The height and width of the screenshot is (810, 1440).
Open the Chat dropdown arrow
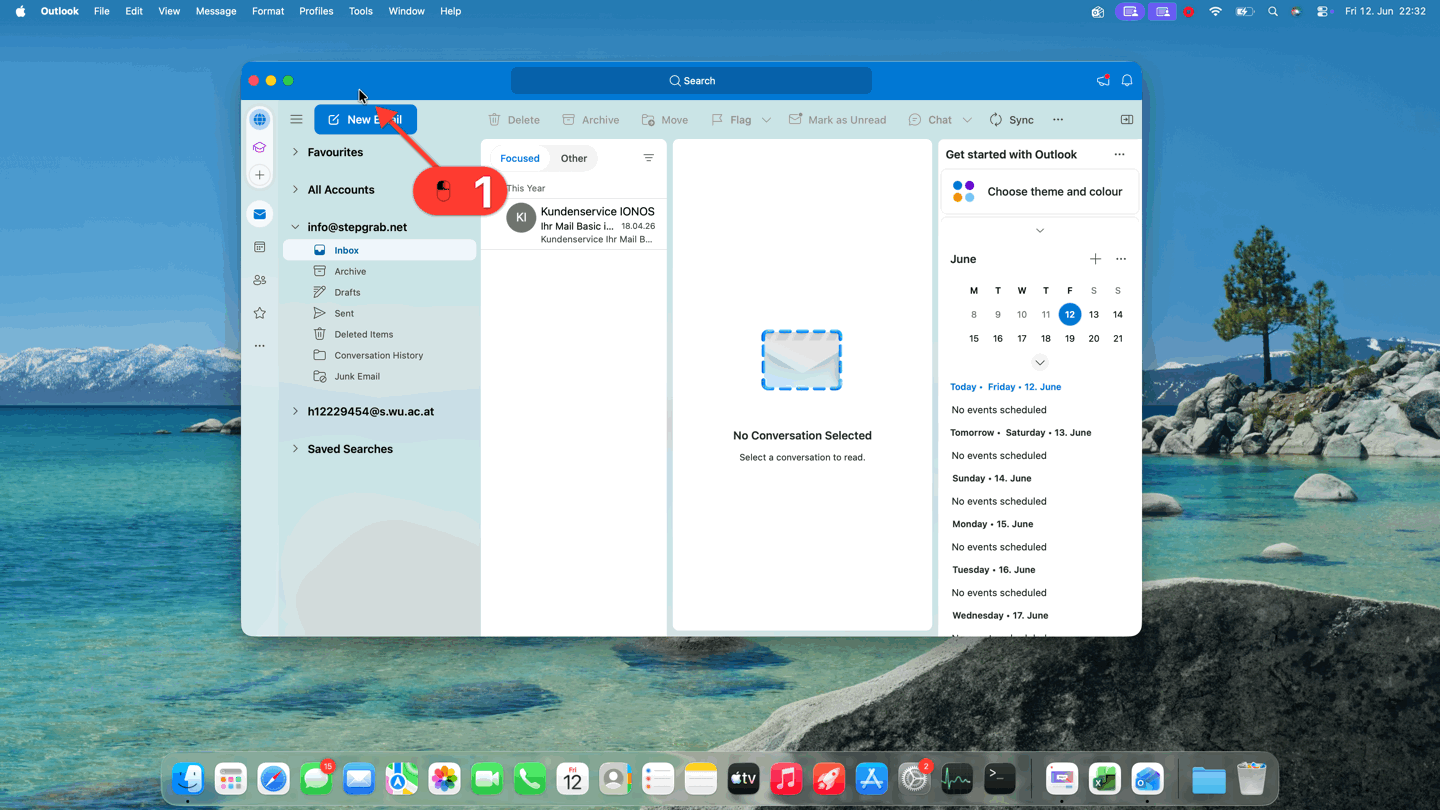coord(967,120)
